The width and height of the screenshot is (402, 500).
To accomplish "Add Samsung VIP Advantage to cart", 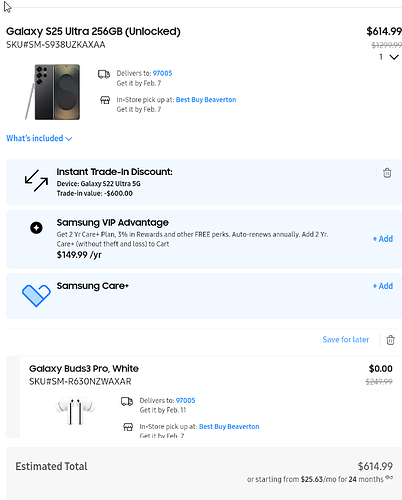I will coord(383,239).
